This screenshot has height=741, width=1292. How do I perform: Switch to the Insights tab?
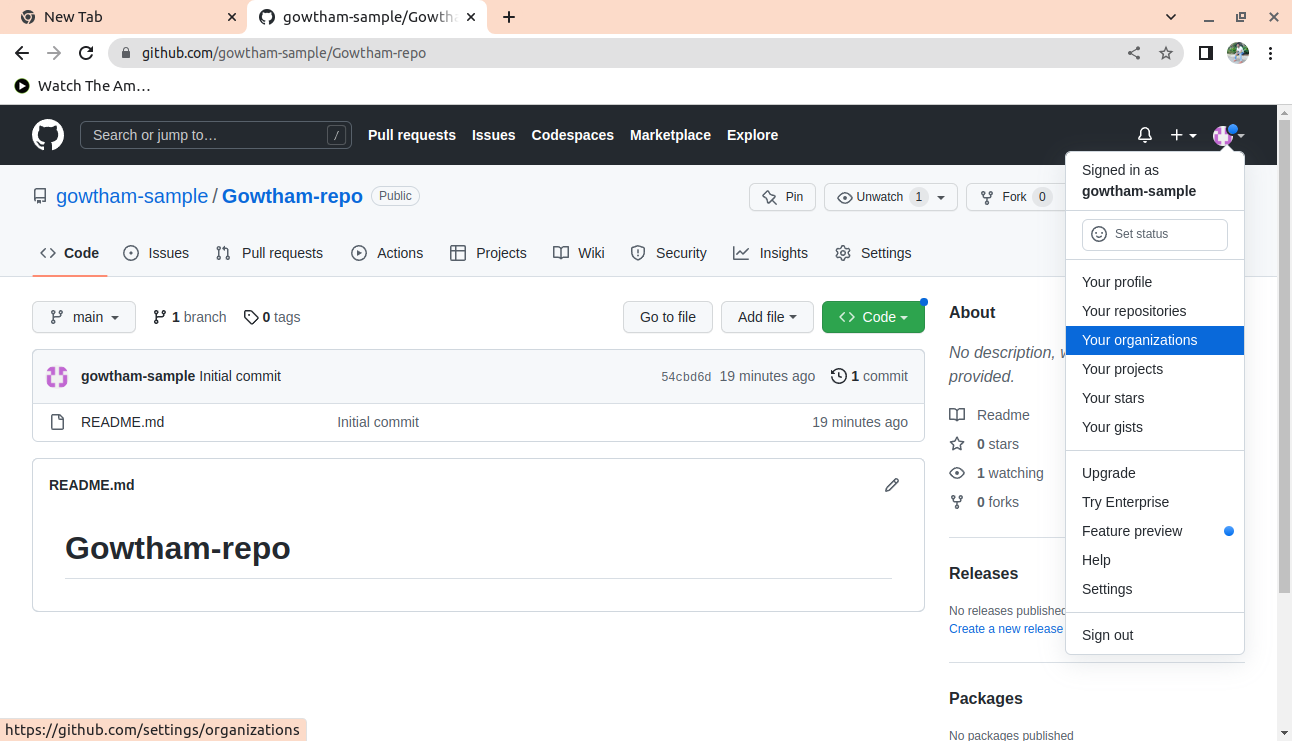tap(770, 253)
